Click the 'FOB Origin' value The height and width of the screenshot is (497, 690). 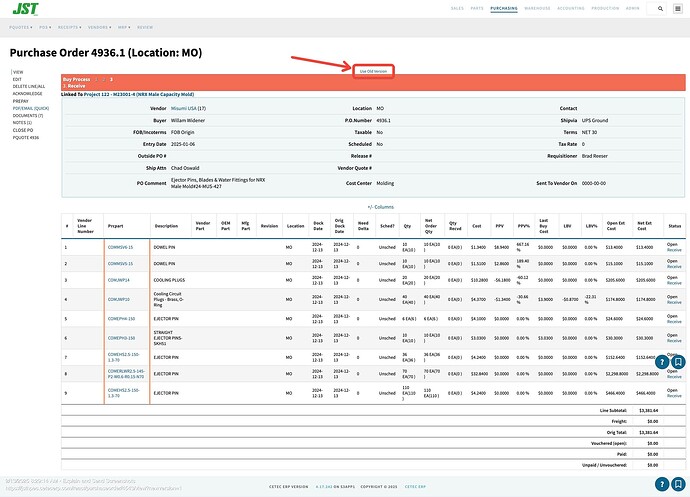pyautogui.click(x=182, y=132)
